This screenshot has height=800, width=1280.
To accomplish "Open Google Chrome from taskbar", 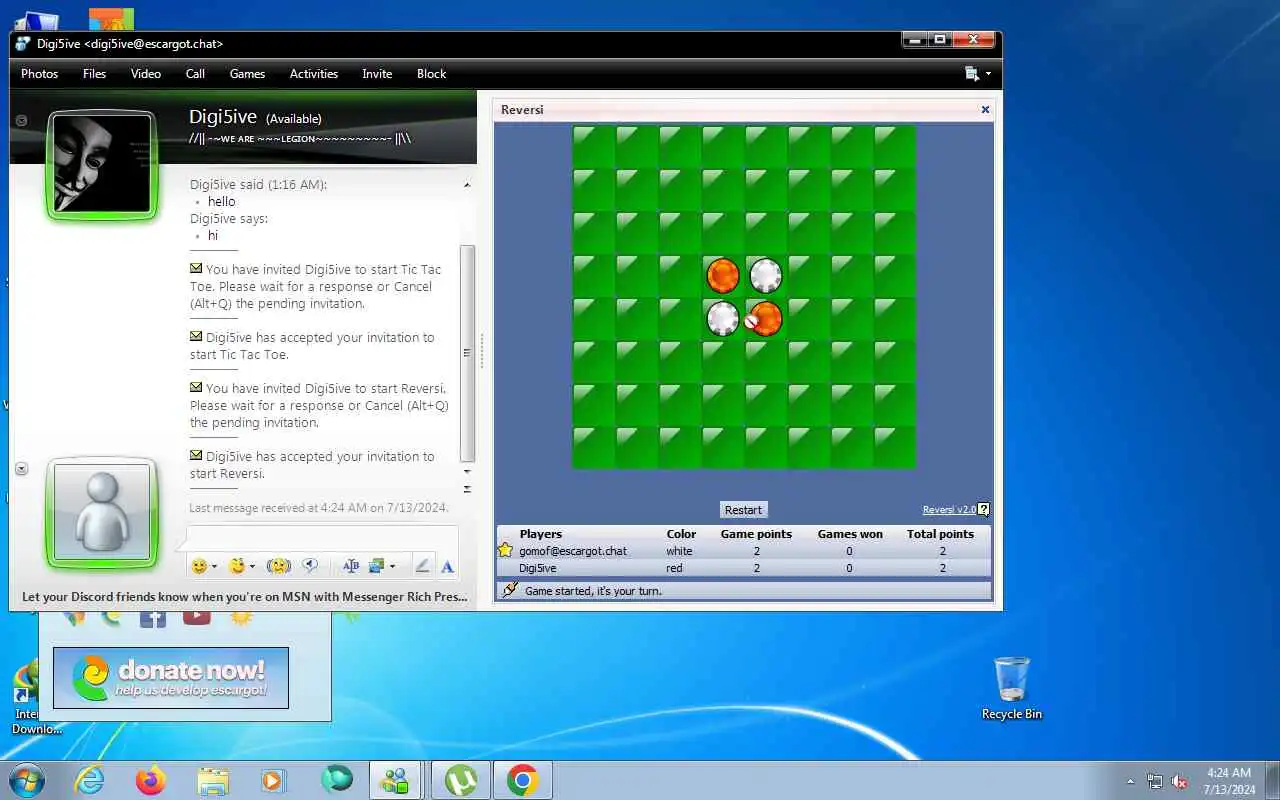I will tap(523, 780).
